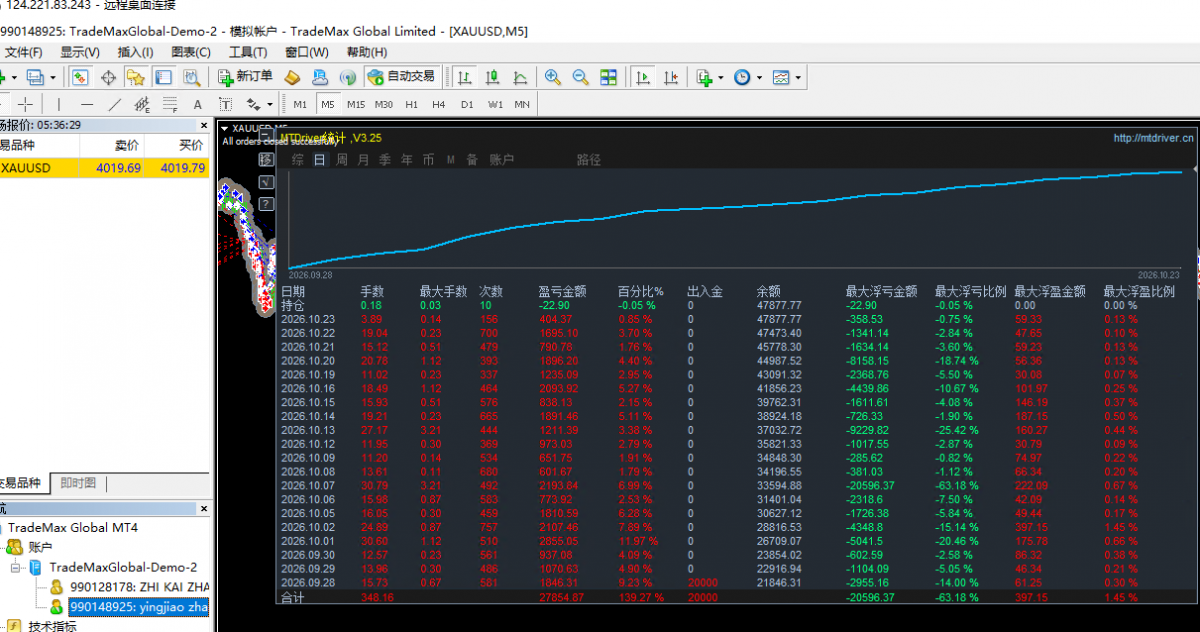The height and width of the screenshot is (632, 1200).
Task: Toggle the 自动交易 auto trading button
Action: pyautogui.click(x=401, y=77)
